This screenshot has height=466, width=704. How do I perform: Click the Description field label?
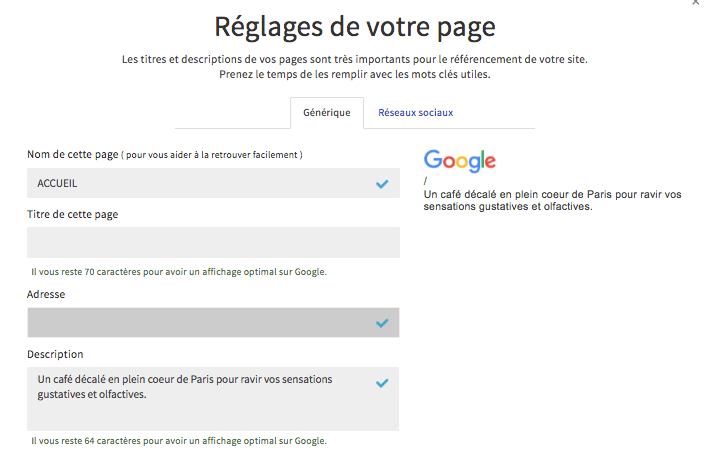pos(55,354)
